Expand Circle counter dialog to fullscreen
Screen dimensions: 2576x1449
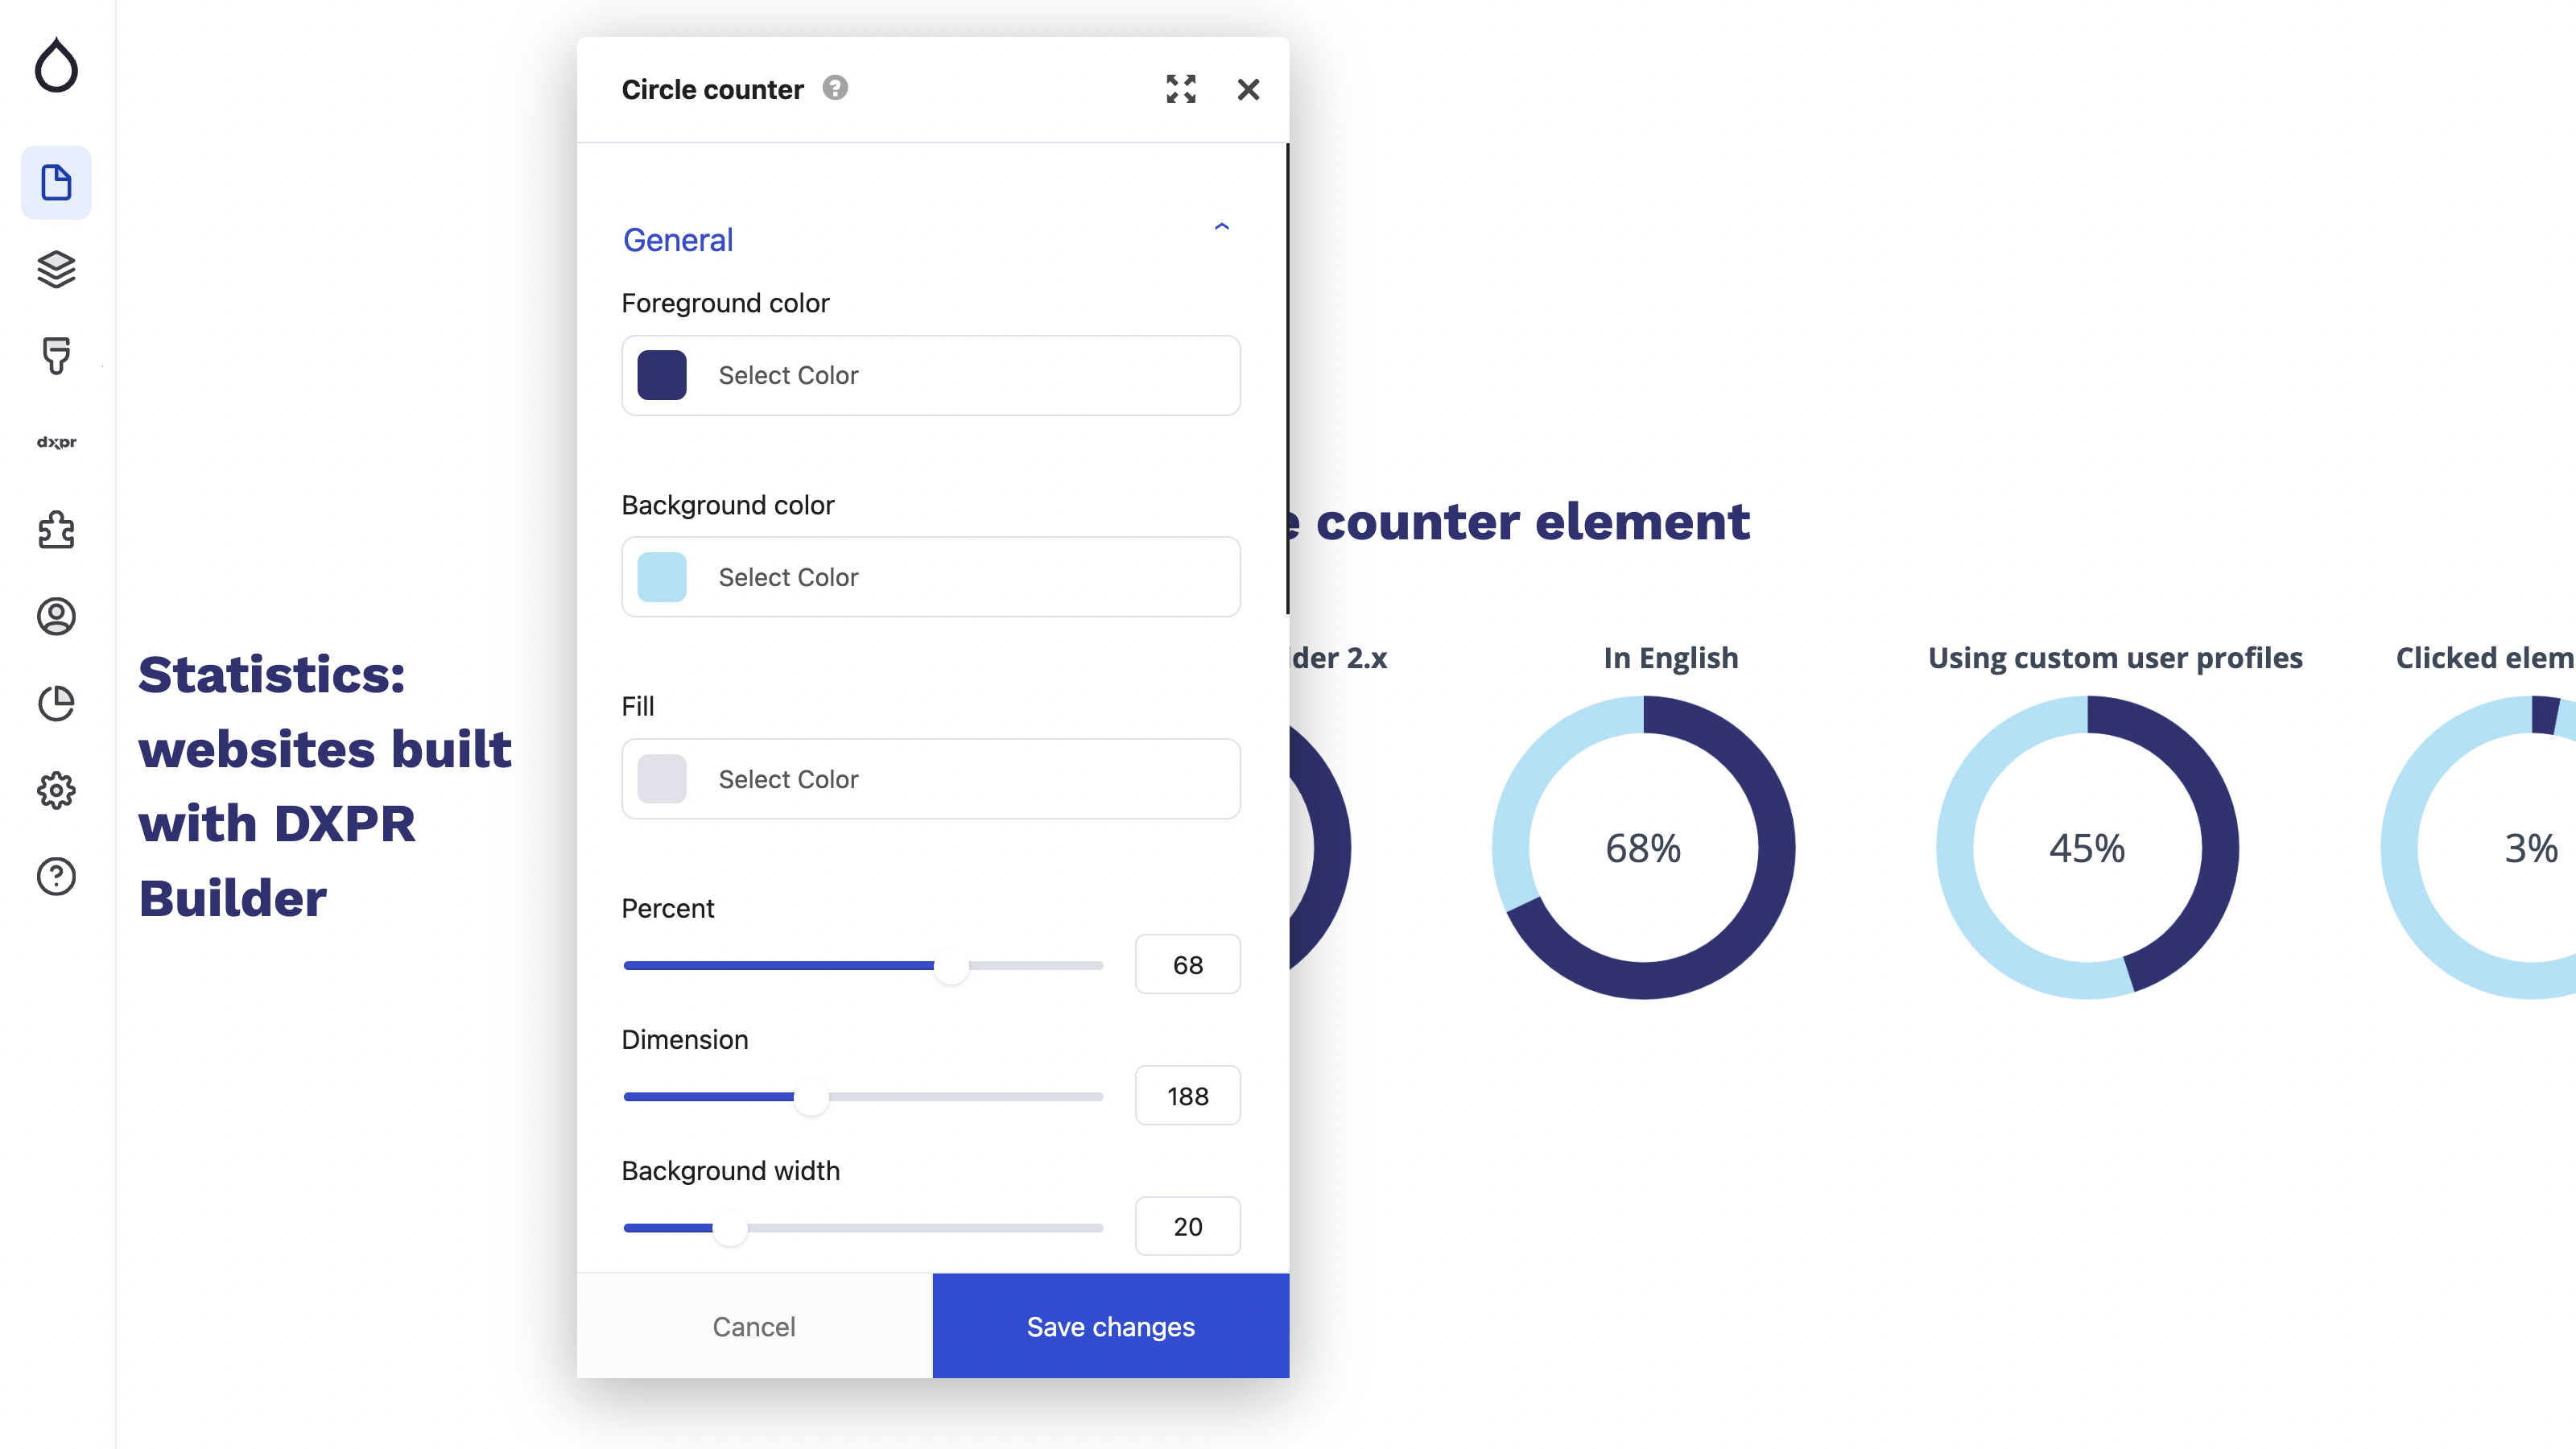(1180, 89)
